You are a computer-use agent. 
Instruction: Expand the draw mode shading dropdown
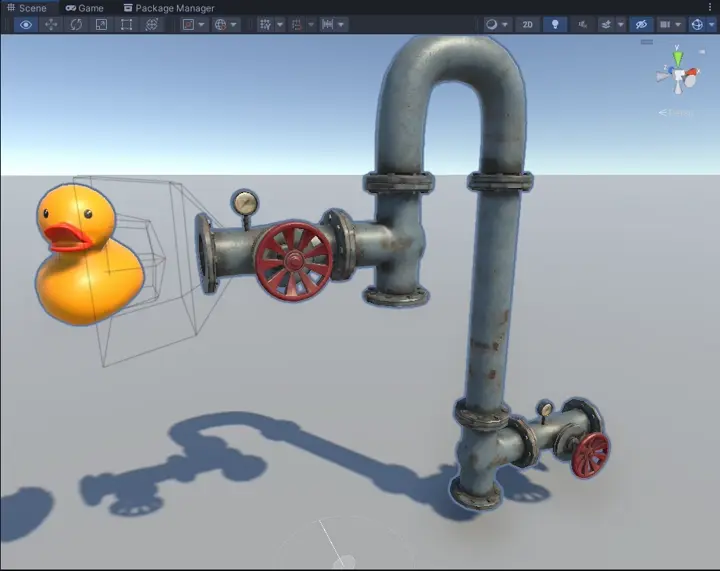(x=505, y=24)
